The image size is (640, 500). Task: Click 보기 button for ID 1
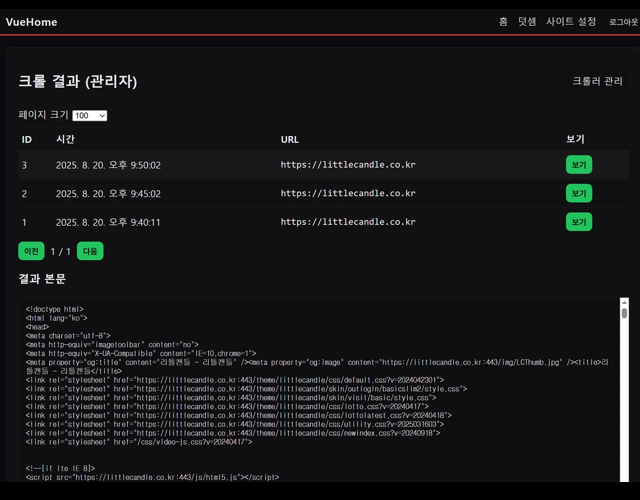tap(579, 222)
